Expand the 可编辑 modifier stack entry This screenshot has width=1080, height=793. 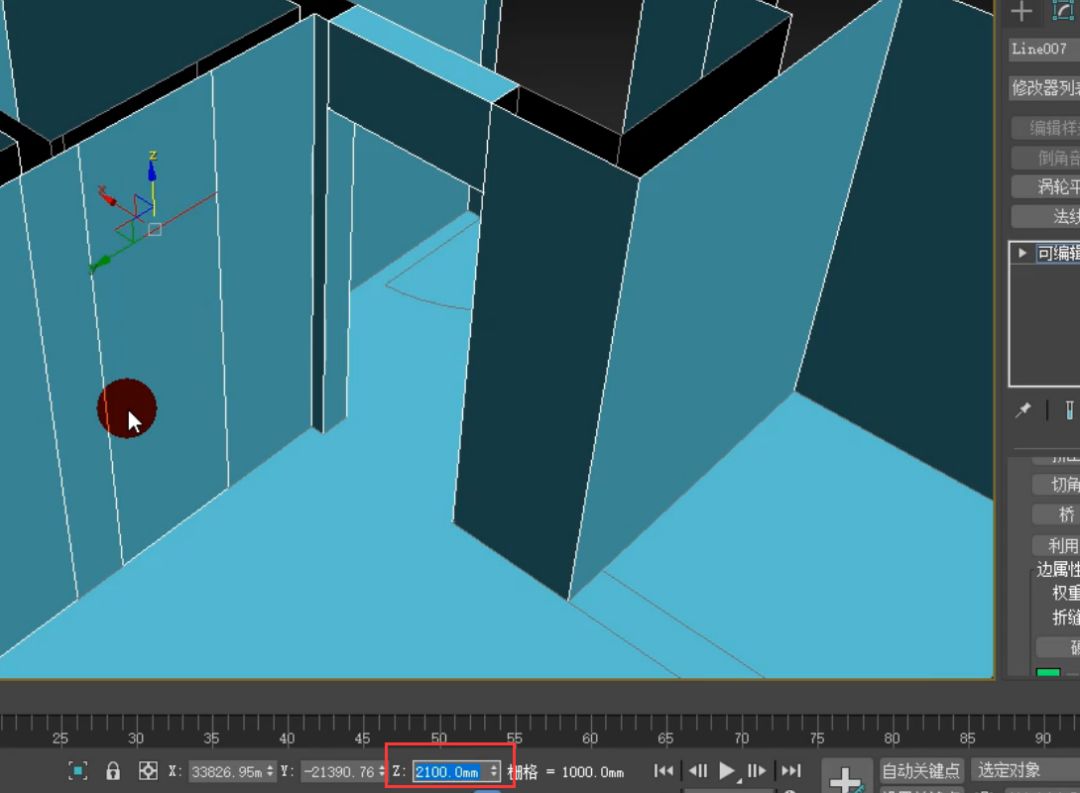coord(1022,253)
